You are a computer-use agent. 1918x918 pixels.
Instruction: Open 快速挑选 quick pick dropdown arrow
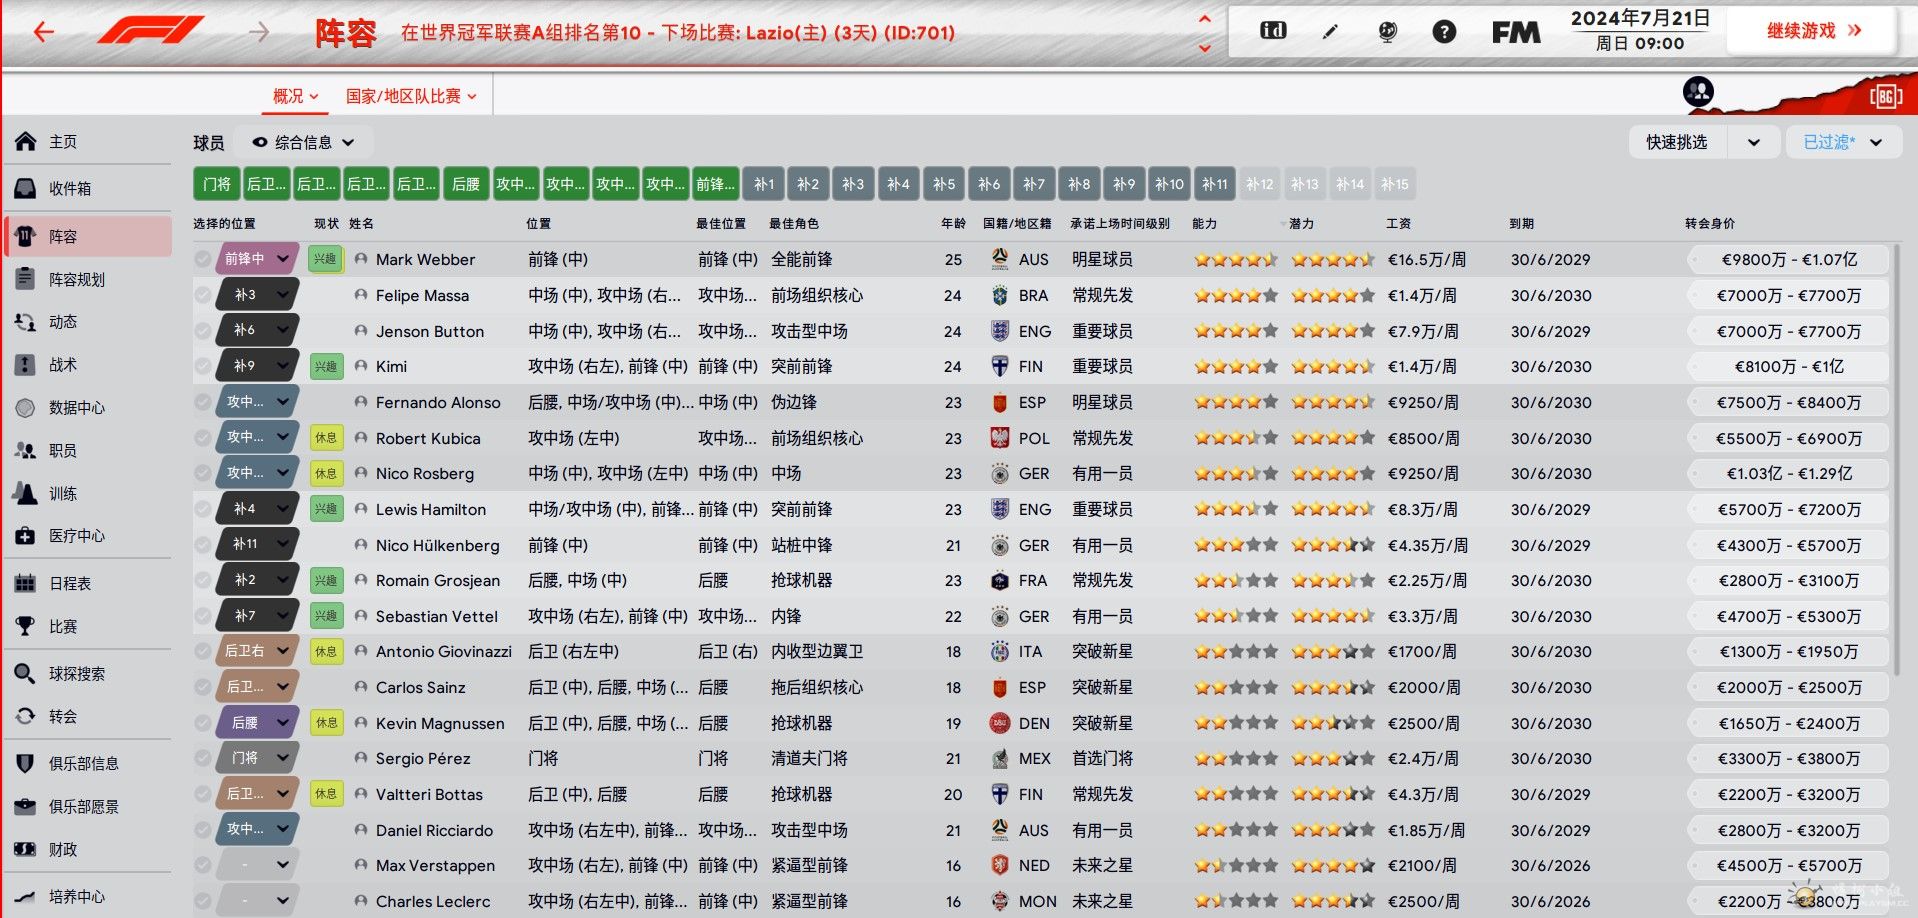click(x=1753, y=142)
